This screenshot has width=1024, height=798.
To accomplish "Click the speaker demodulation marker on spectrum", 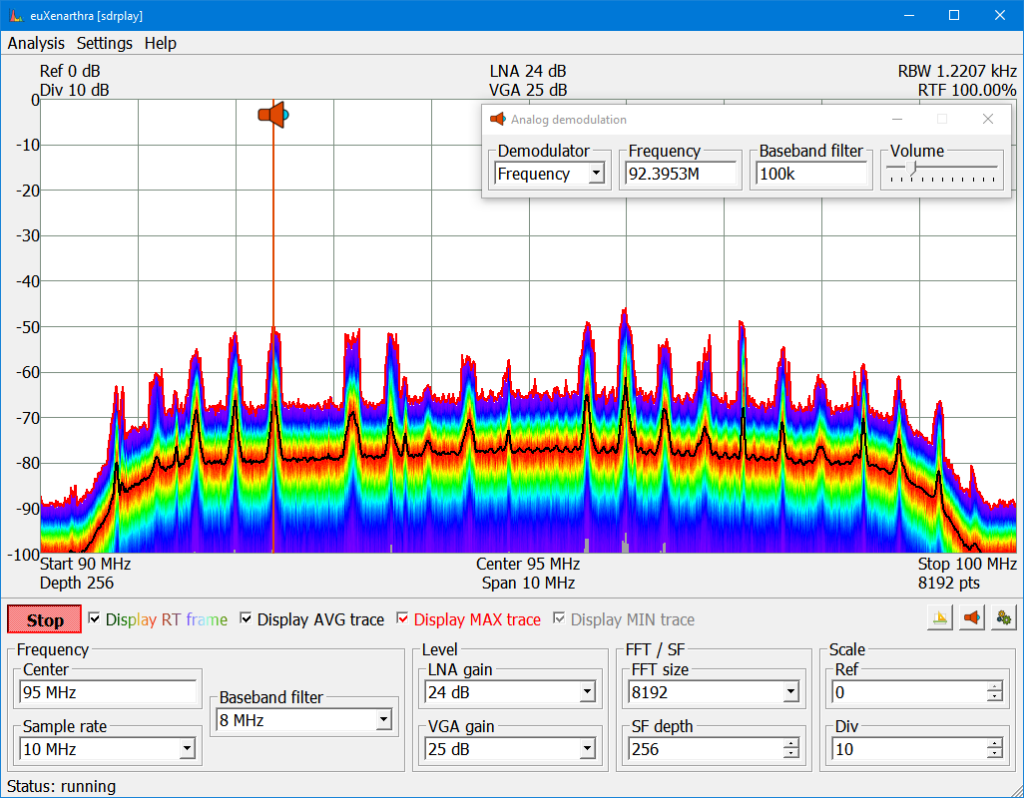I will coord(273,115).
